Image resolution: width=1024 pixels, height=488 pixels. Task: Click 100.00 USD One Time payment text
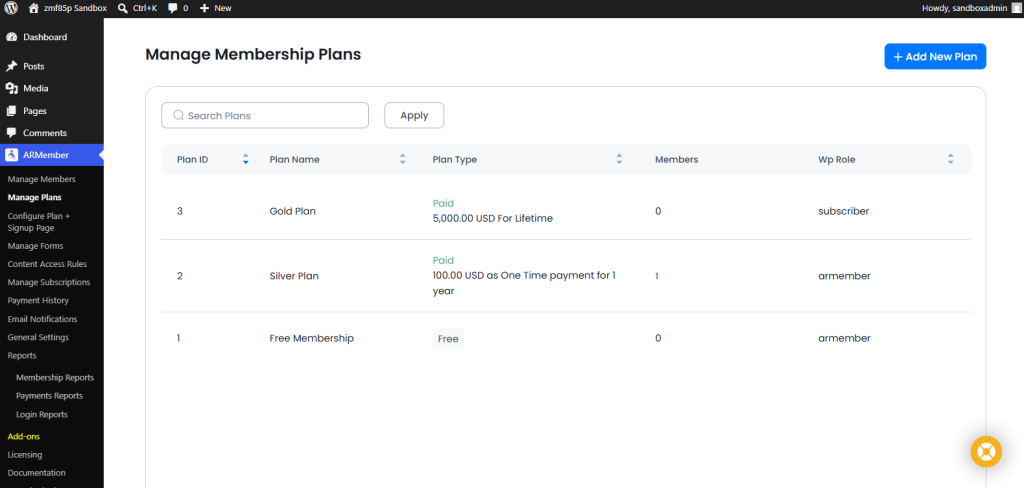pyautogui.click(x=524, y=283)
